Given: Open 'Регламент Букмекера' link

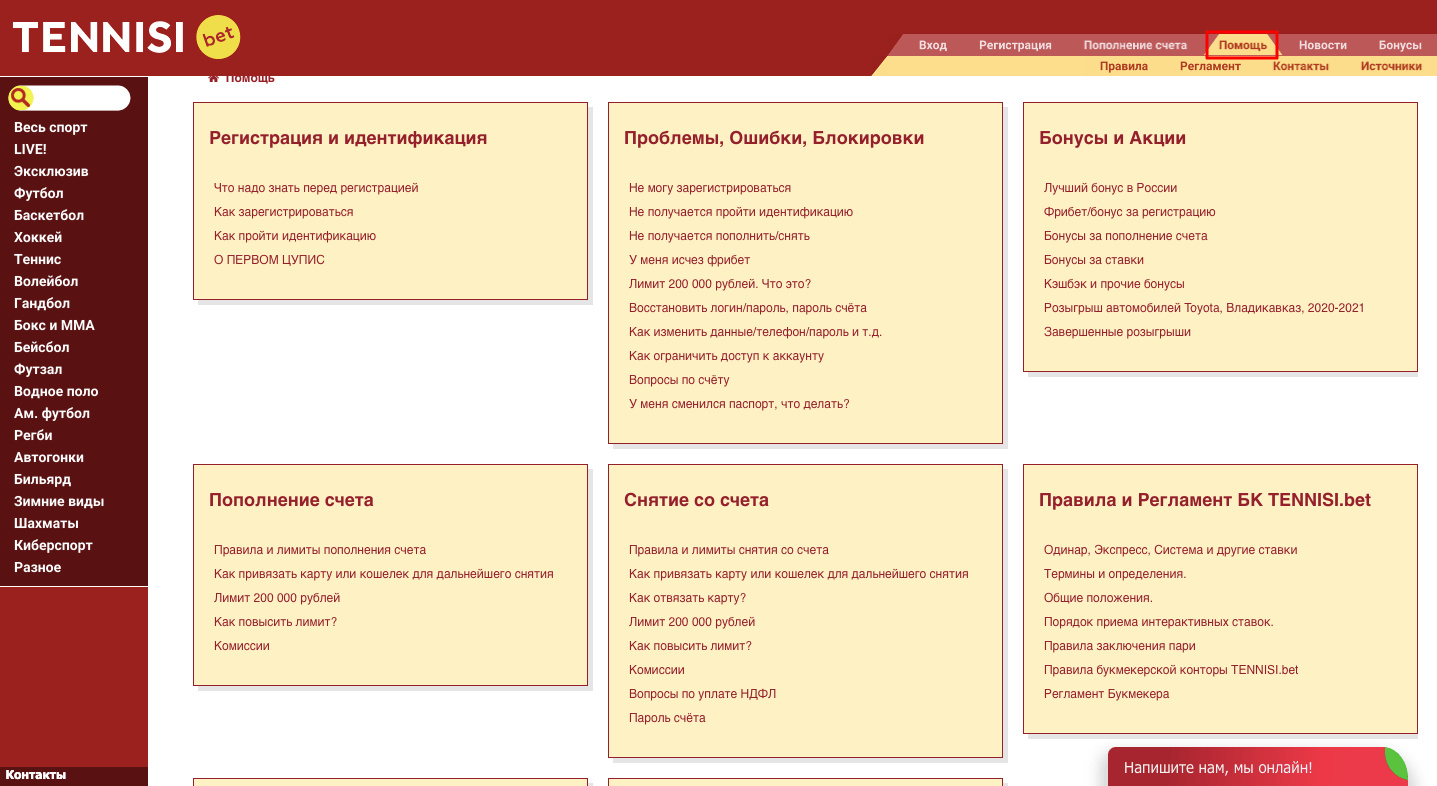Looking at the screenshot, I should (x=1106, y=693).
